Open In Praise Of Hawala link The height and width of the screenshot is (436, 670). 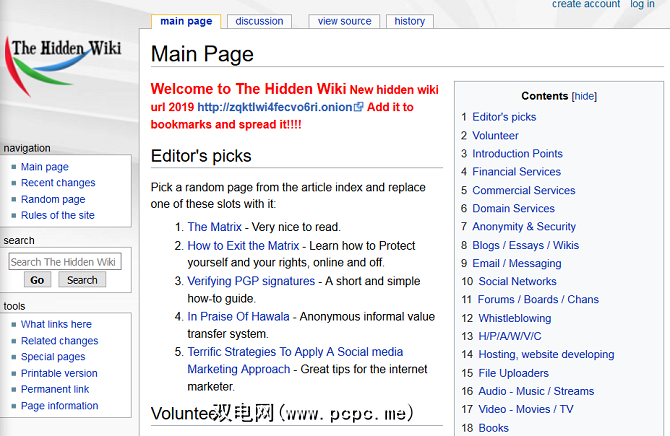coord(238,316)
